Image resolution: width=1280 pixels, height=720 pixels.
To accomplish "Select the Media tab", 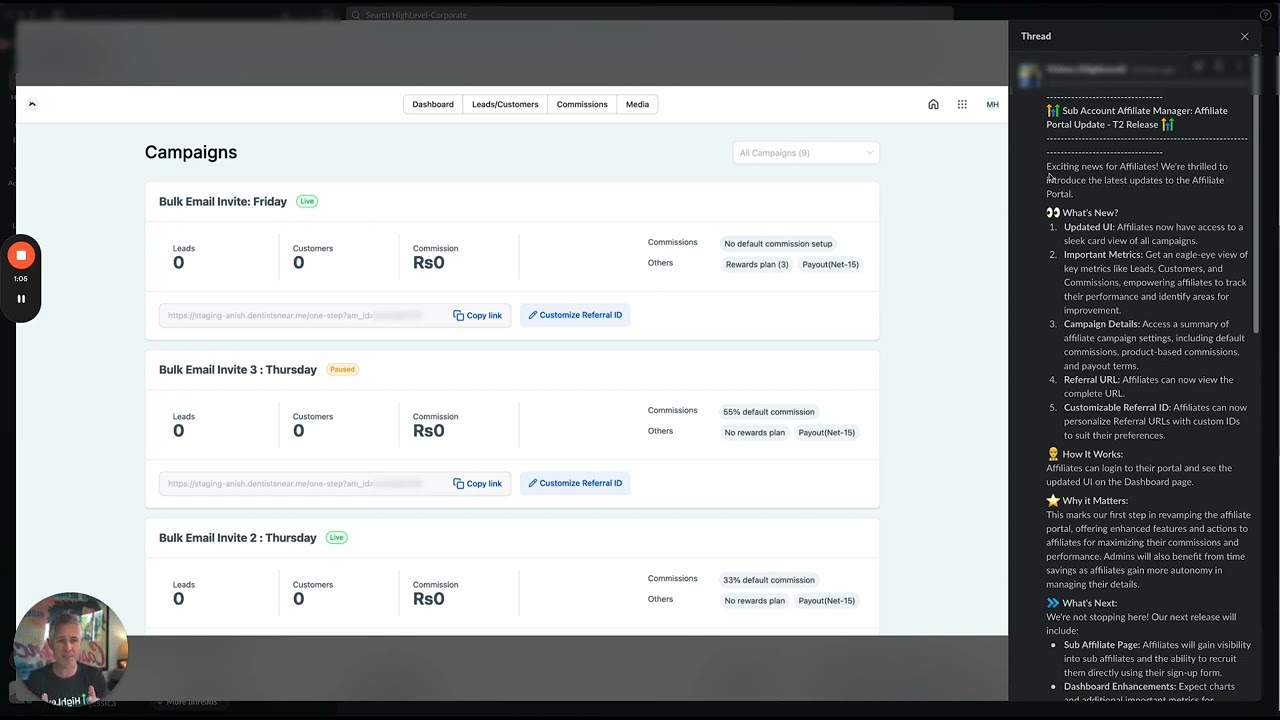I will pyautogui.click(x=637, y=104).
